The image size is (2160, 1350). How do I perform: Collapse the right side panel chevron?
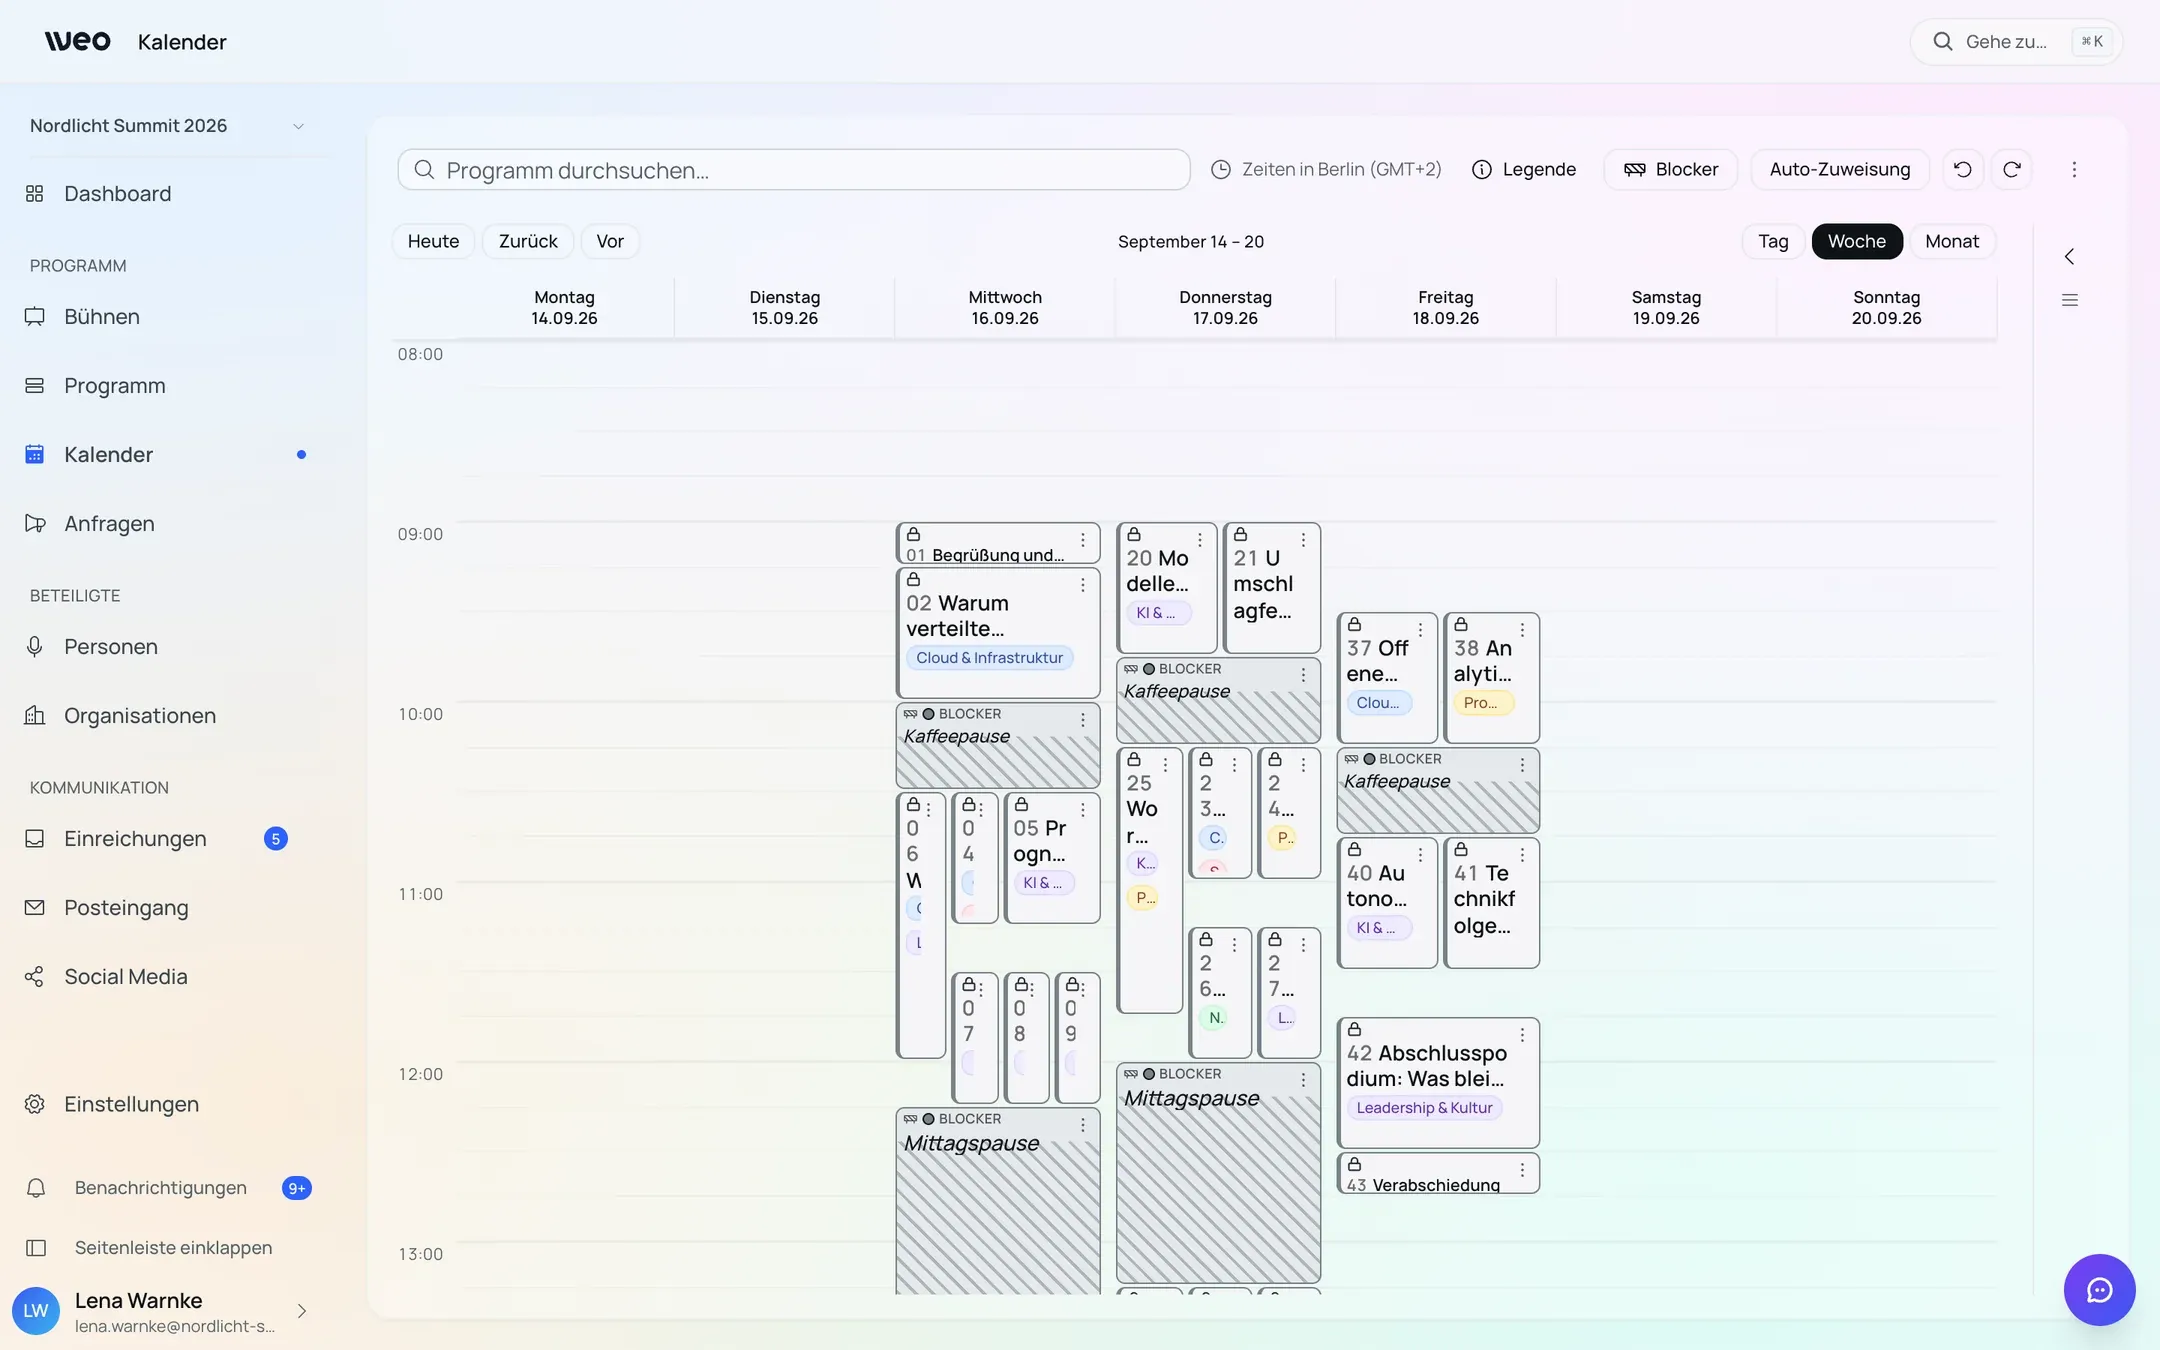pyautogui.click(x=2070, y=257)
